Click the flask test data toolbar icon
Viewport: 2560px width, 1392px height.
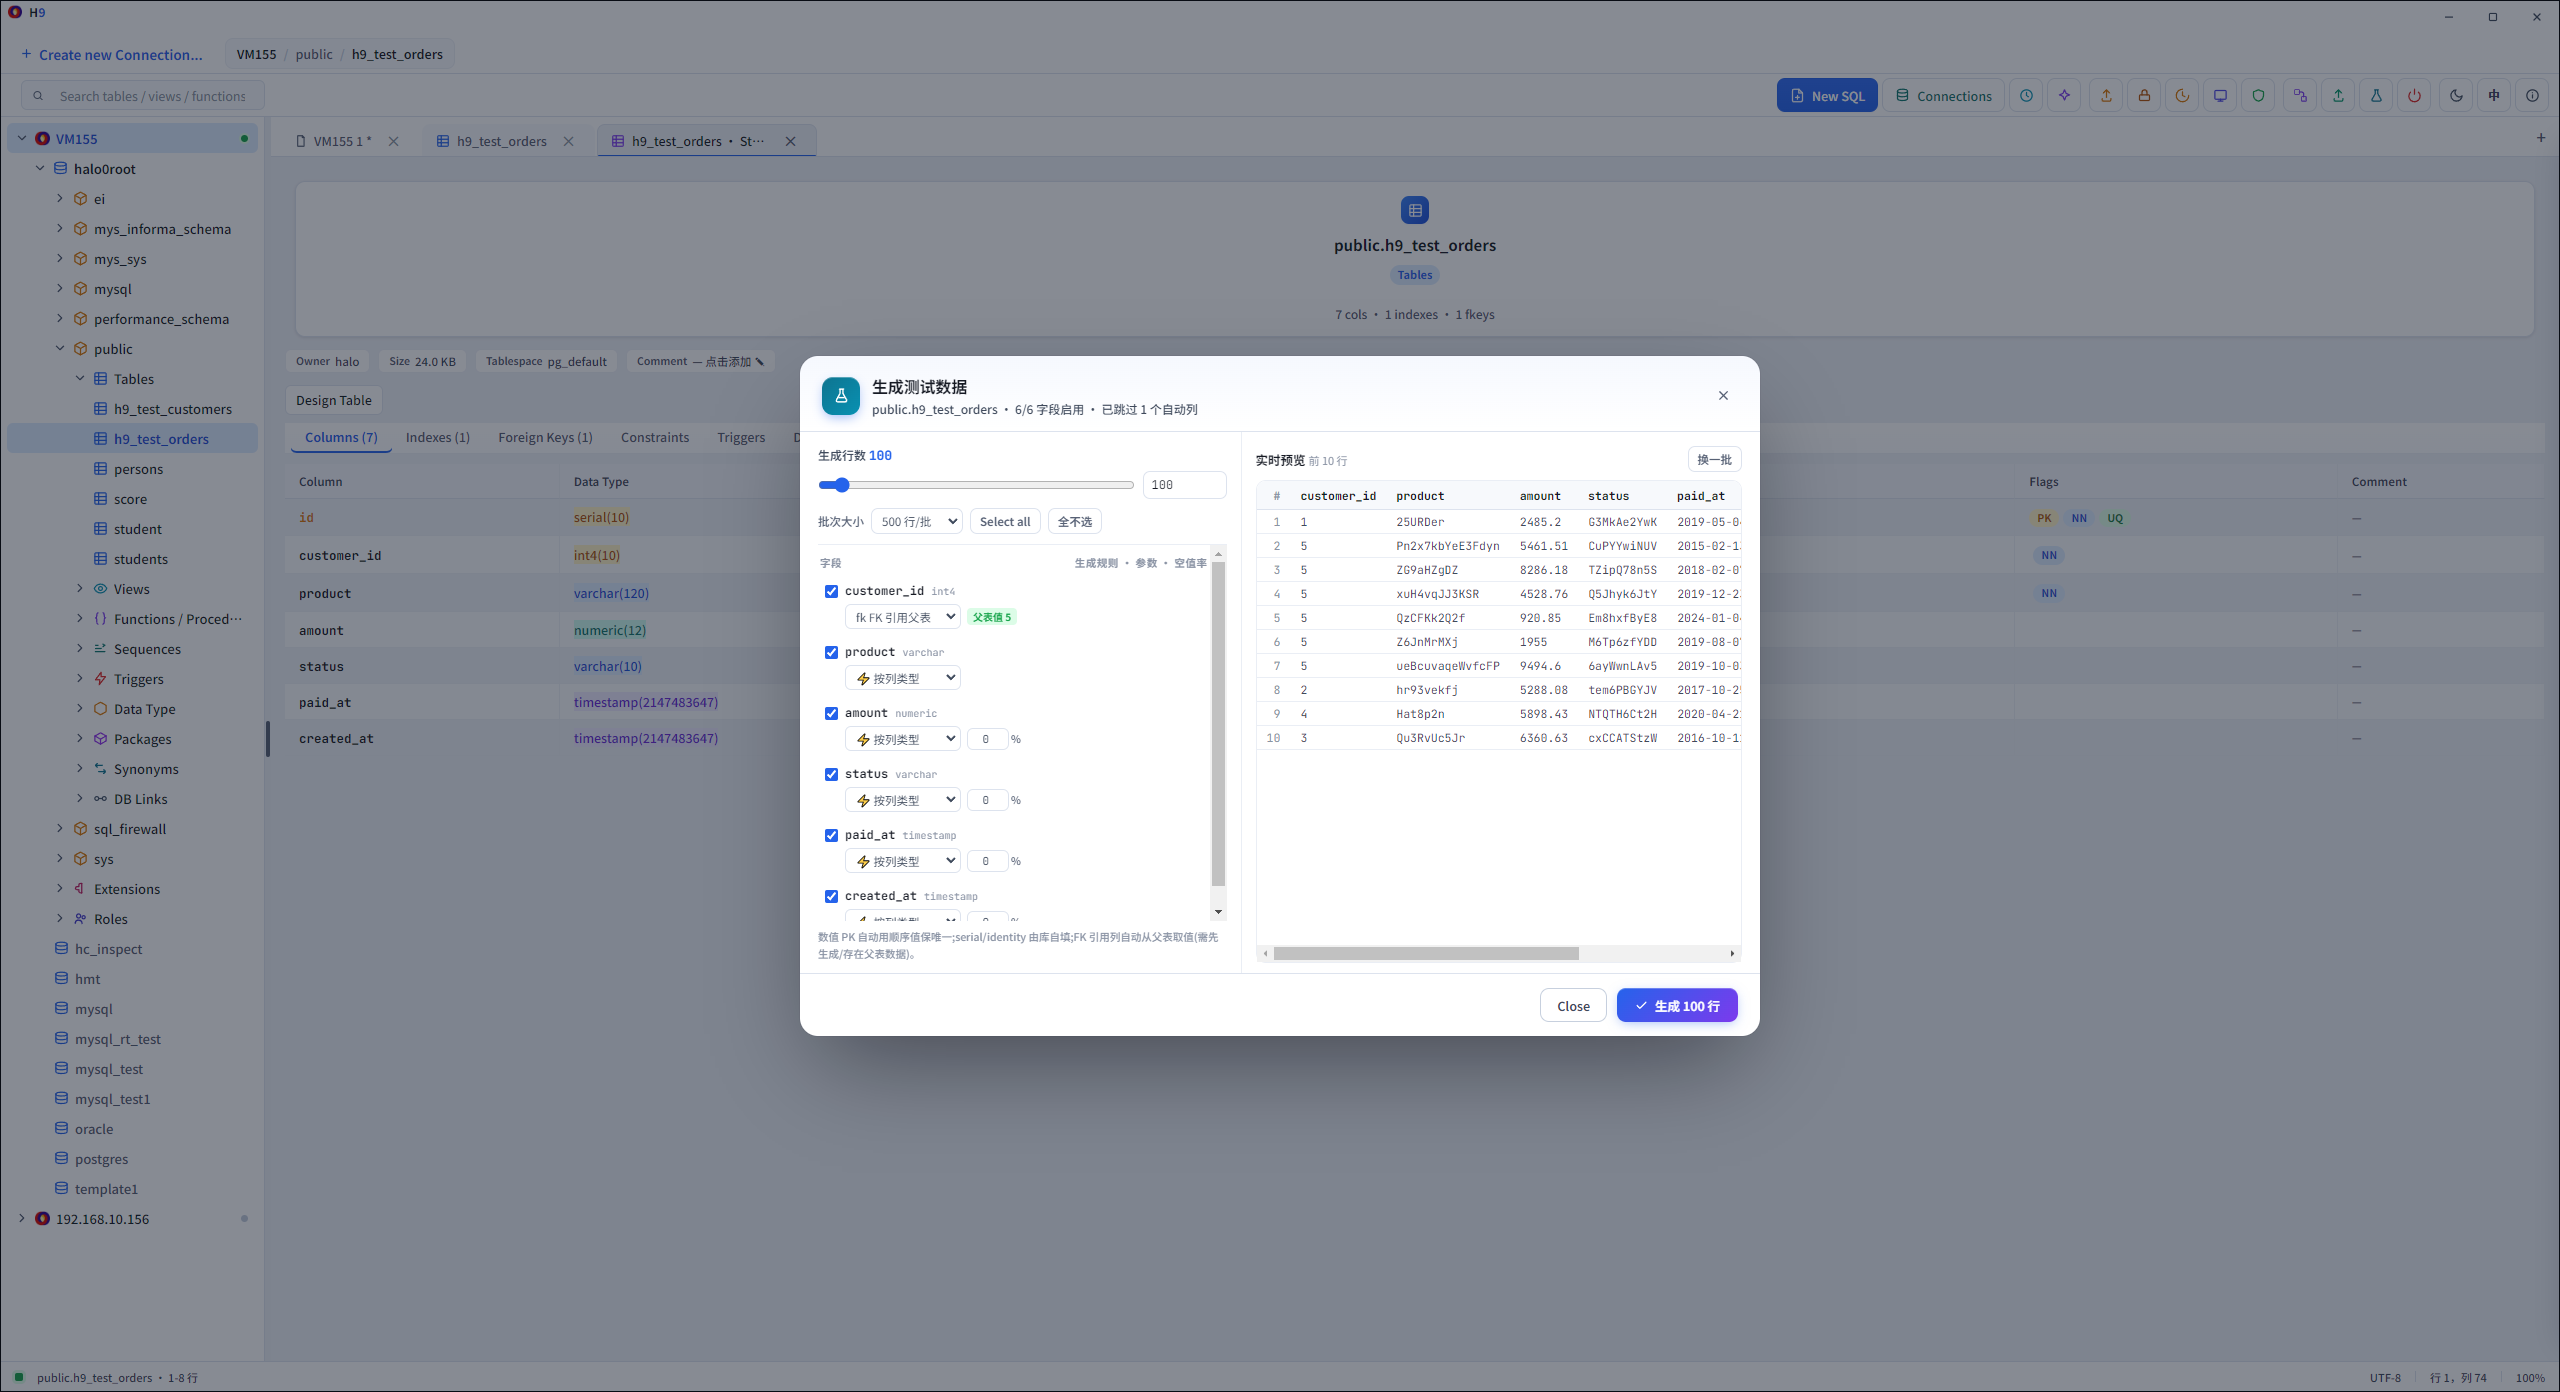(2376, 96)
